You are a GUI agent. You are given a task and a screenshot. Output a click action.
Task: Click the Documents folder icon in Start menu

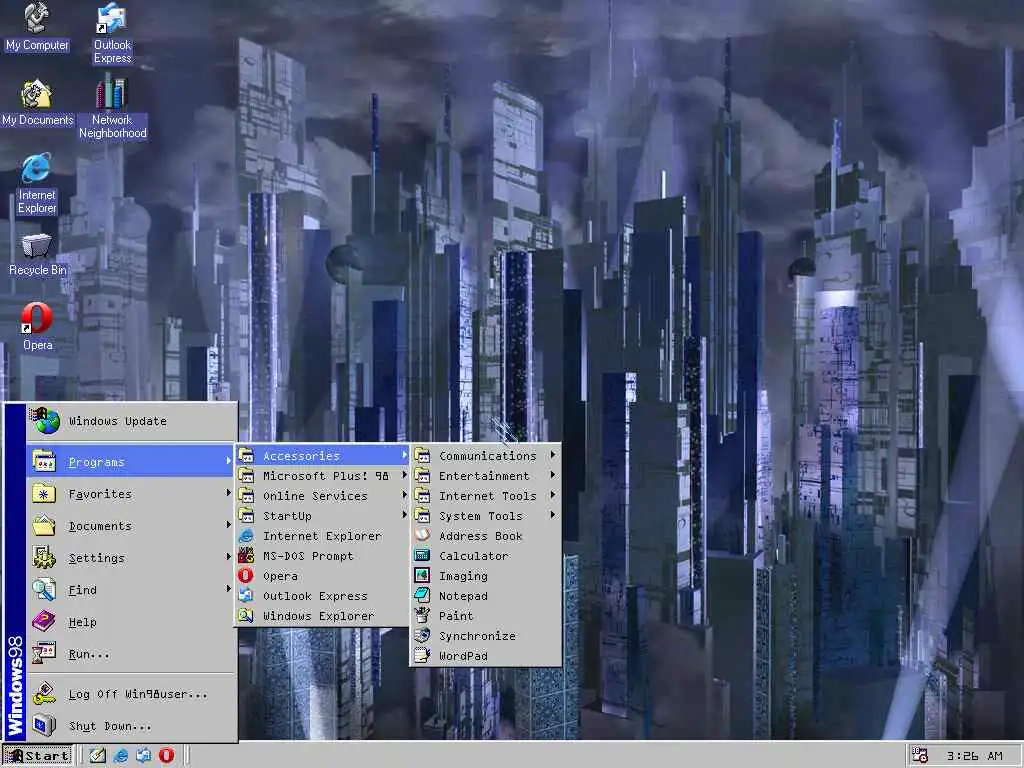[44, 525]
